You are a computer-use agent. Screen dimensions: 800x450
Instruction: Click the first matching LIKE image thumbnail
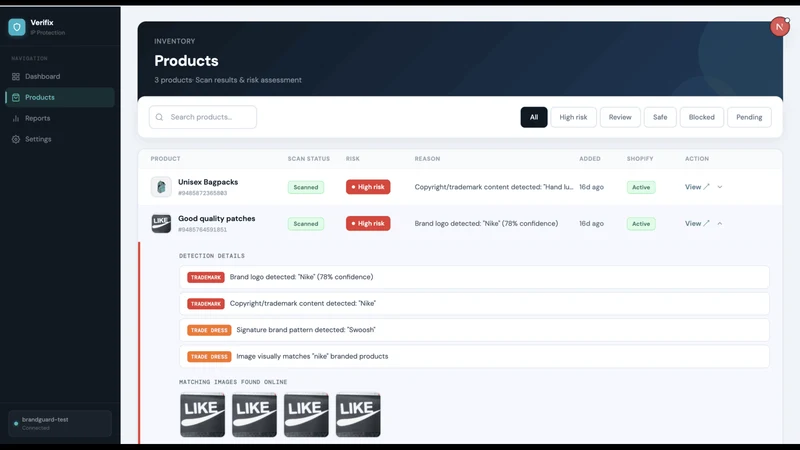point(203,415)
